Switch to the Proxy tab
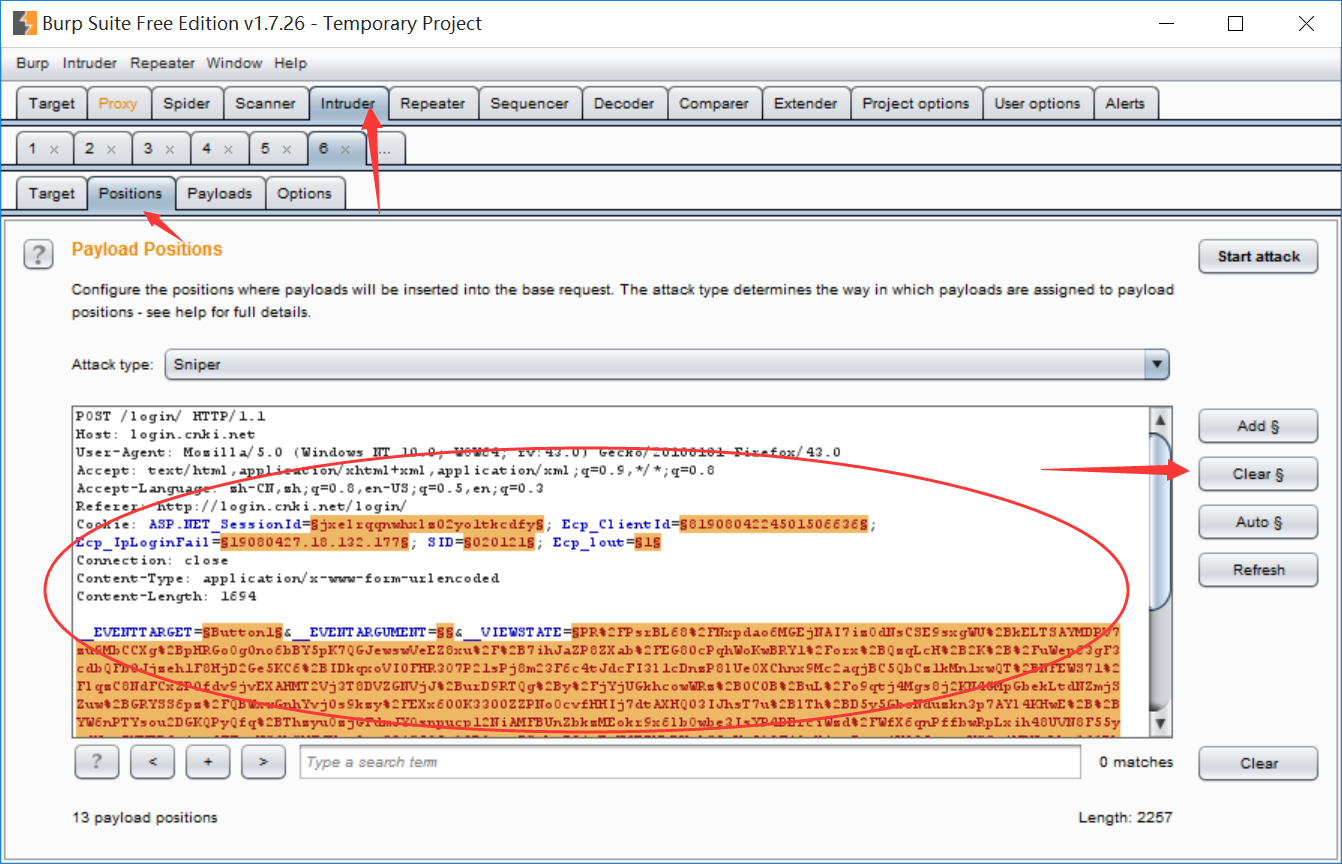 [118, 103]
